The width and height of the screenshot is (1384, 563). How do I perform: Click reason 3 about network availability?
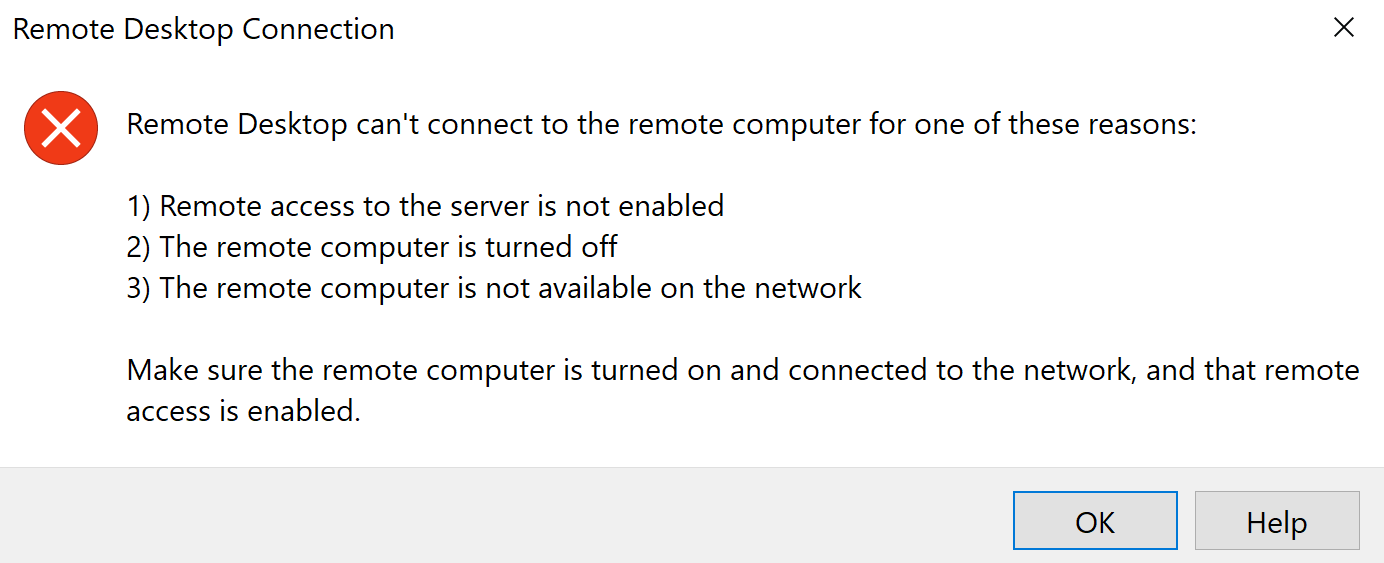click(494, 288)
